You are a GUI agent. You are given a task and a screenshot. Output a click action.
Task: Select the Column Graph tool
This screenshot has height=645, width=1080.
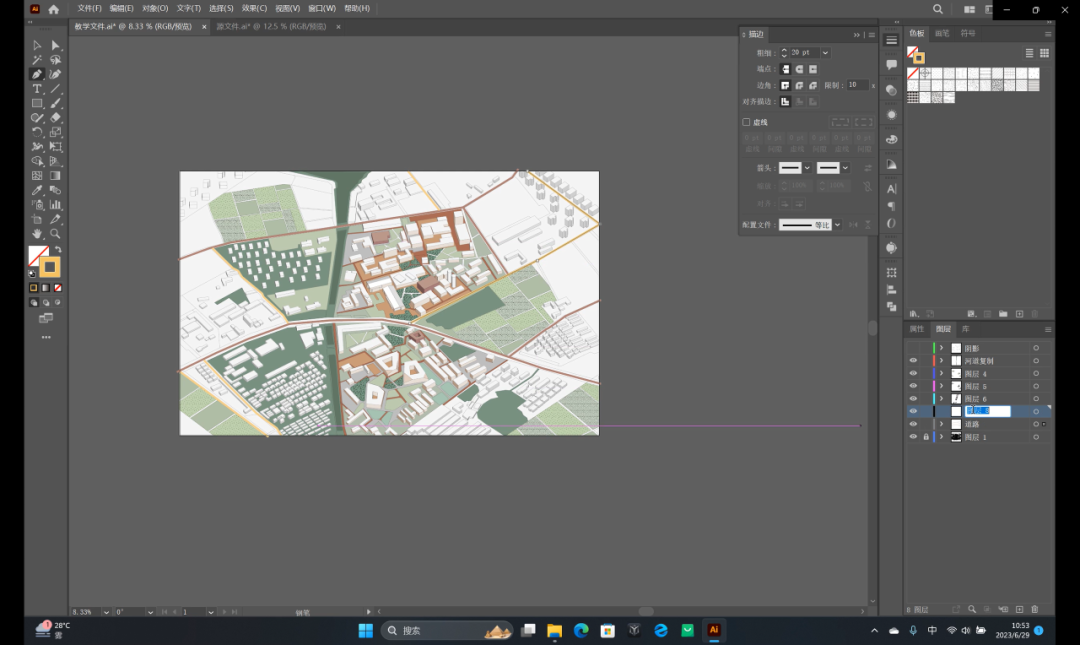click(x=56, y=205)
